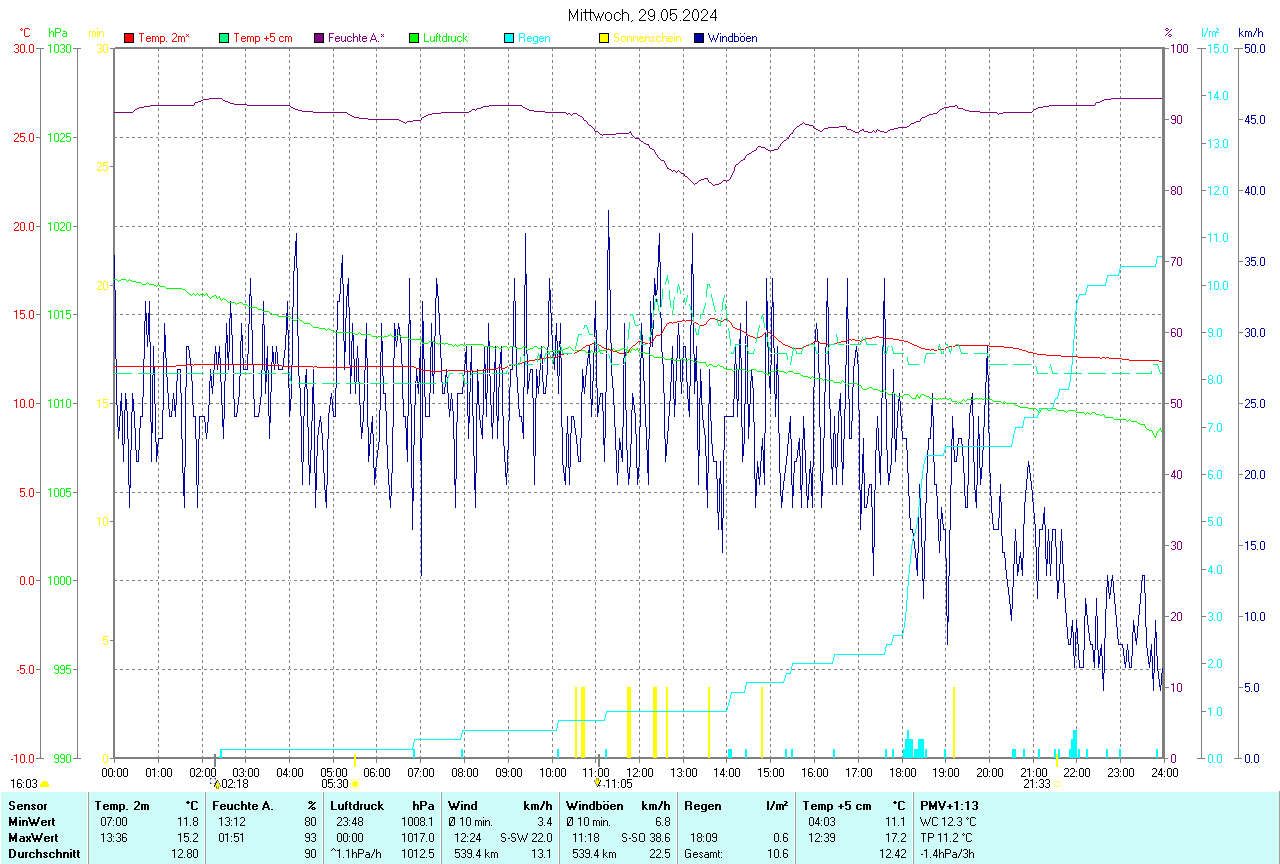The image size is (1280, 864).
Task: Click the Luftdruck column header in table
Action: pyautogui.click(x=357, y=805)
